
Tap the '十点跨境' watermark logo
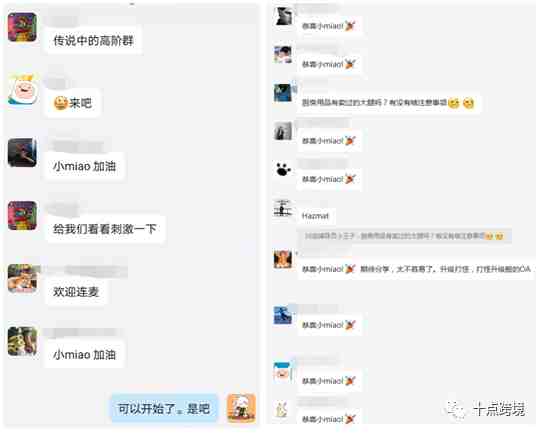485,410
